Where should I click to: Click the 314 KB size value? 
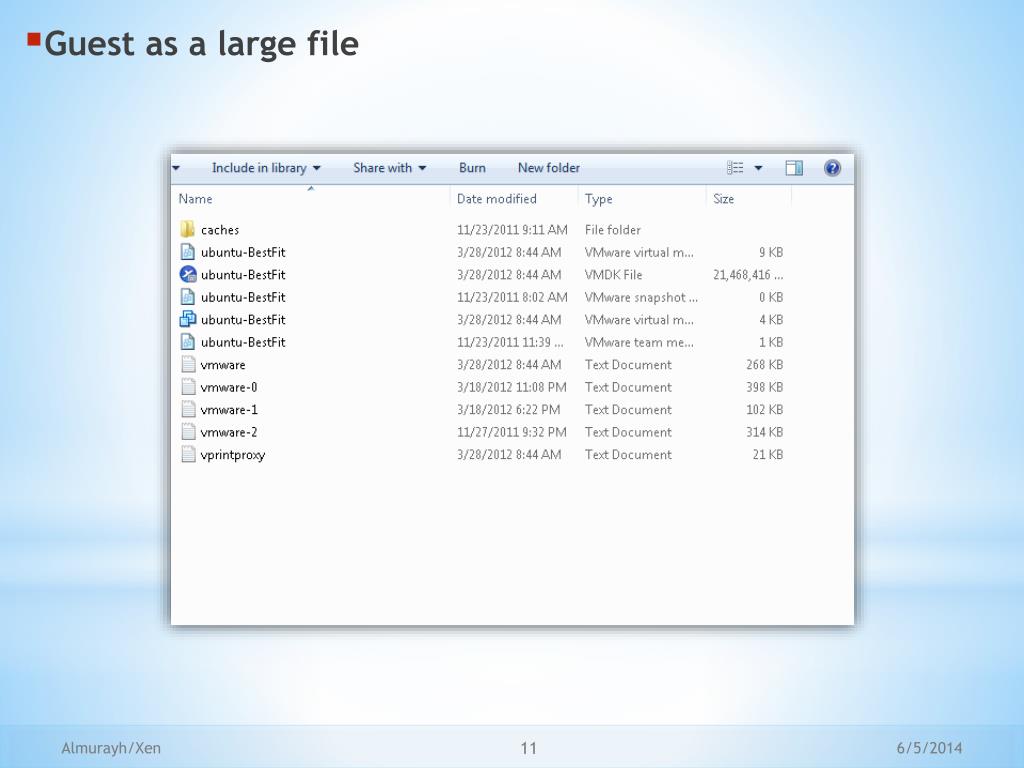(x=764, y=432)
